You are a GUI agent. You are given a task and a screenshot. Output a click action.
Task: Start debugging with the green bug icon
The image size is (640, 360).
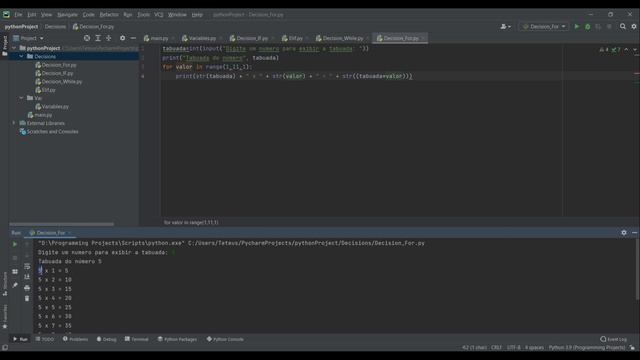588,27
